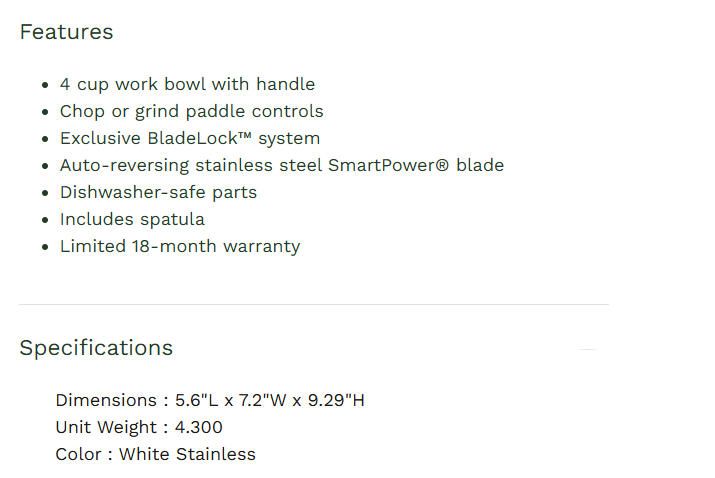Click the 4.300 unit weight value
This screenshot has width=715, height=478.
click(x=199, y=427)
